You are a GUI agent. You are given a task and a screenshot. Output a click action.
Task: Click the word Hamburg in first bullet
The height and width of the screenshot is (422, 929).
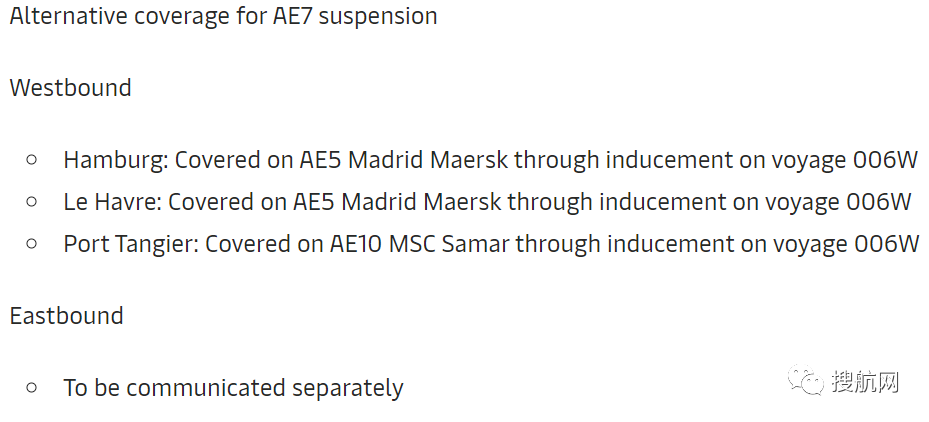point(116,160)
